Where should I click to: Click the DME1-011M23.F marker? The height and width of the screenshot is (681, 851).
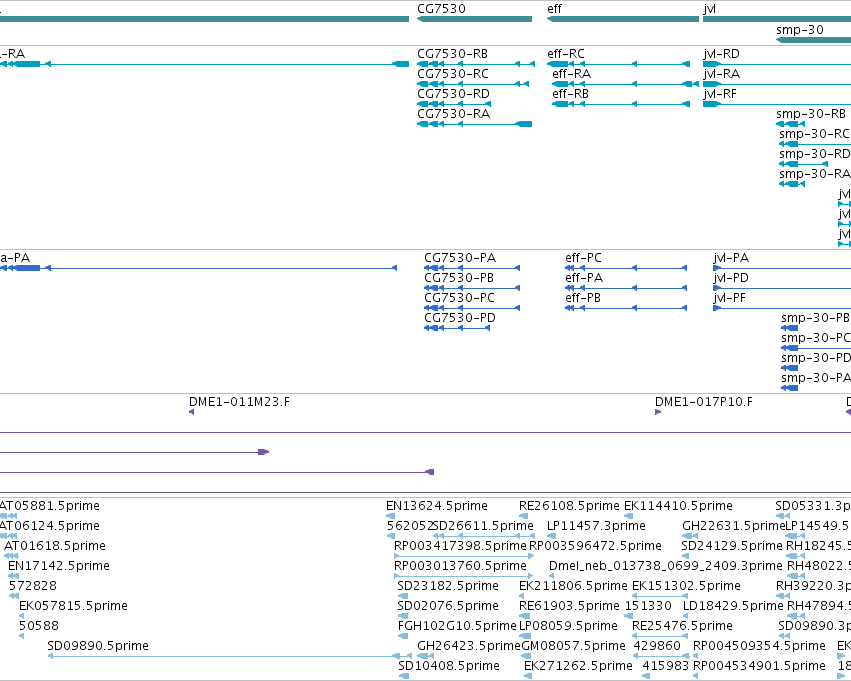[x=192, y=412]
